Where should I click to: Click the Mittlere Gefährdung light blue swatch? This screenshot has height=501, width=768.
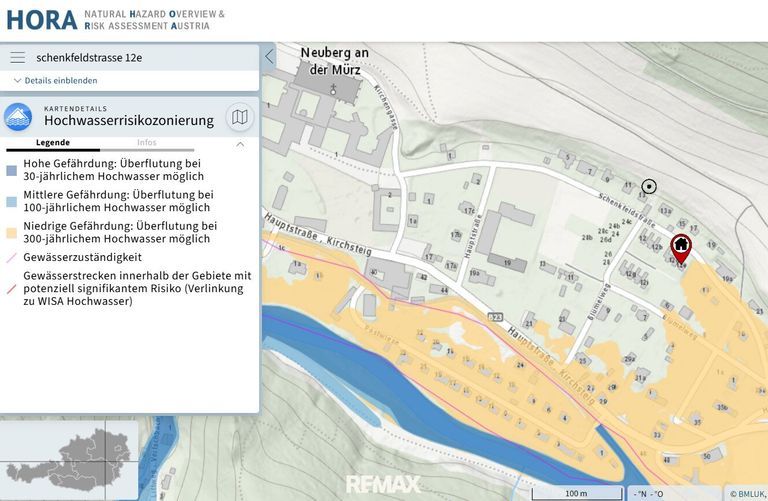tap(11, 202)
